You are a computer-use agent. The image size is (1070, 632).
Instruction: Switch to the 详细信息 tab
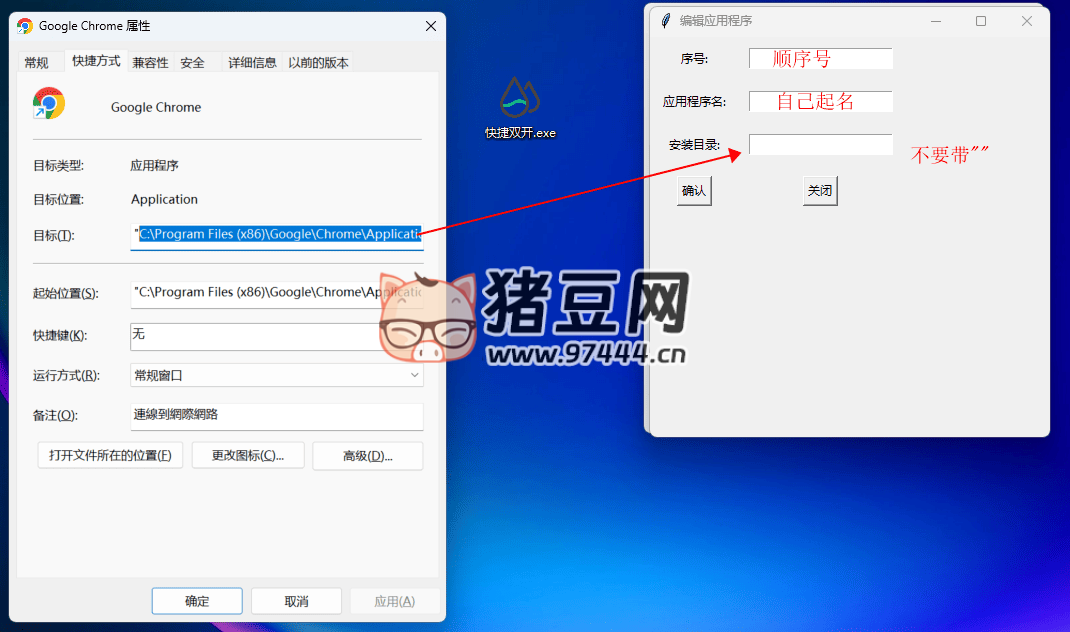pyautogui.click(x=252, y=63)
